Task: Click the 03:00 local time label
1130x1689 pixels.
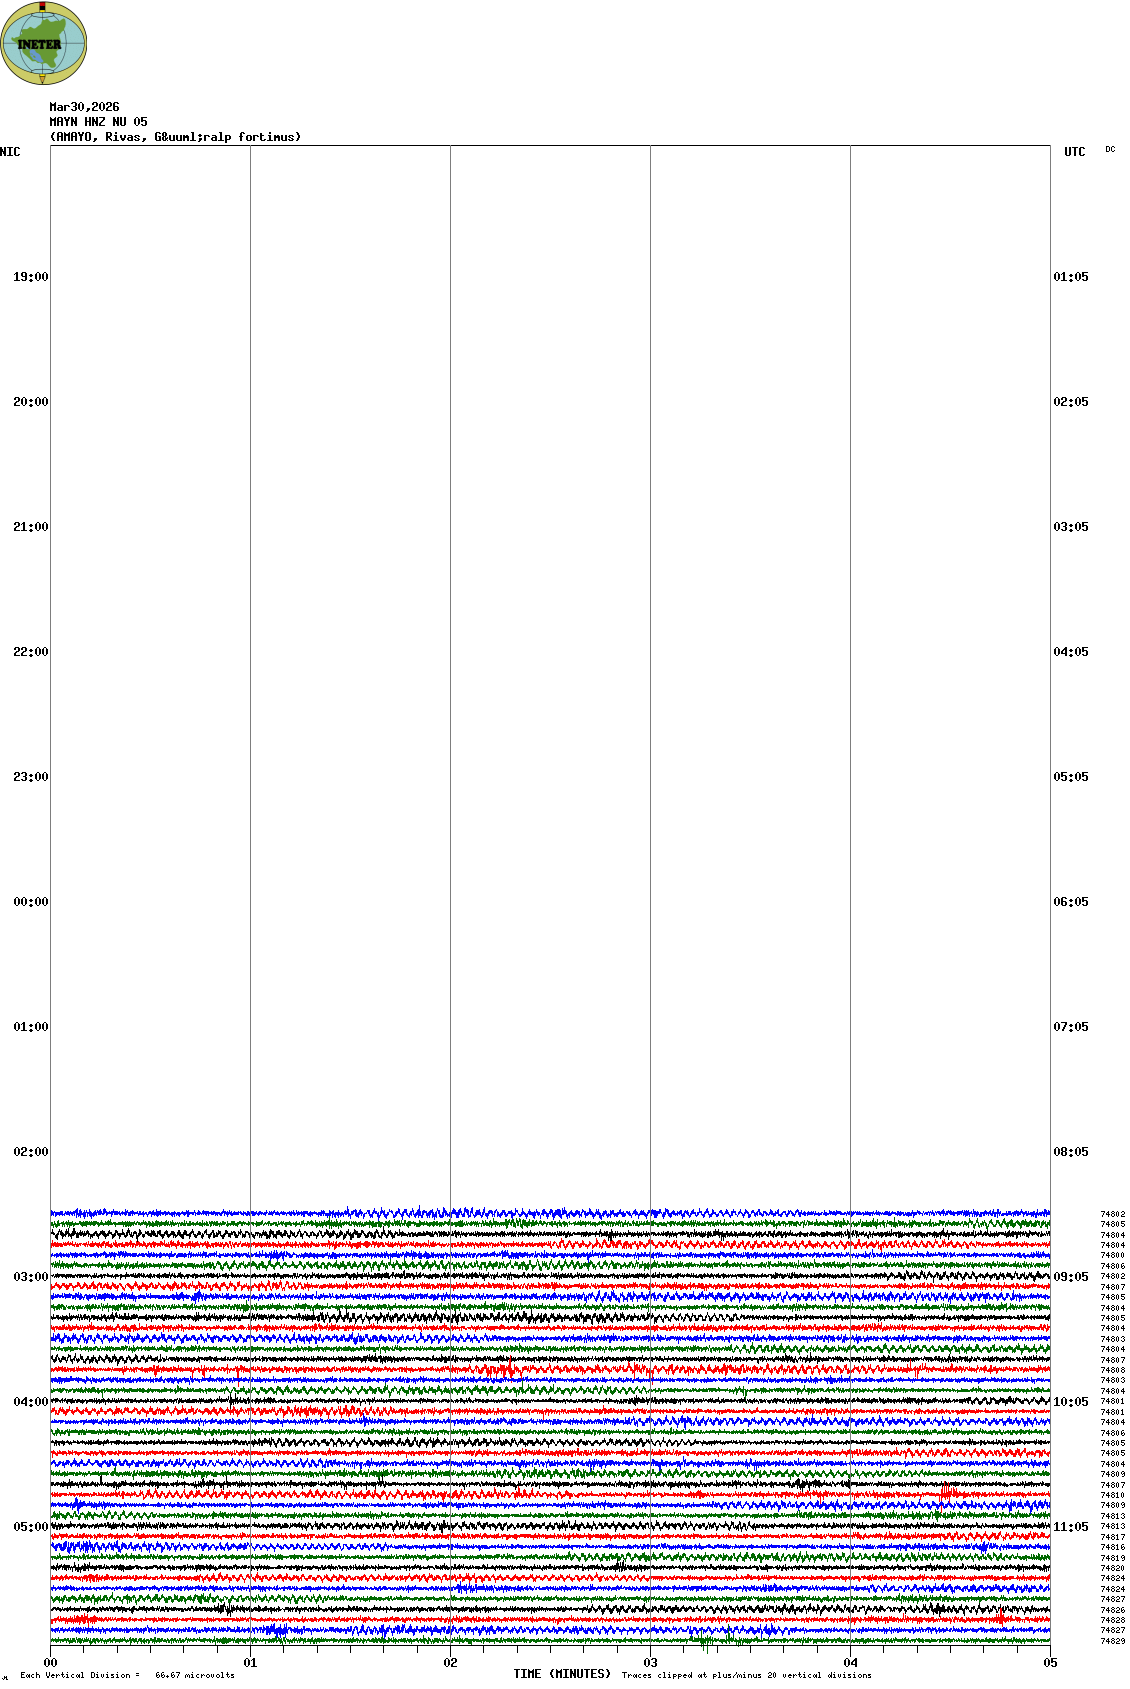Action: pyautogui.click(x=30, y=1277)
